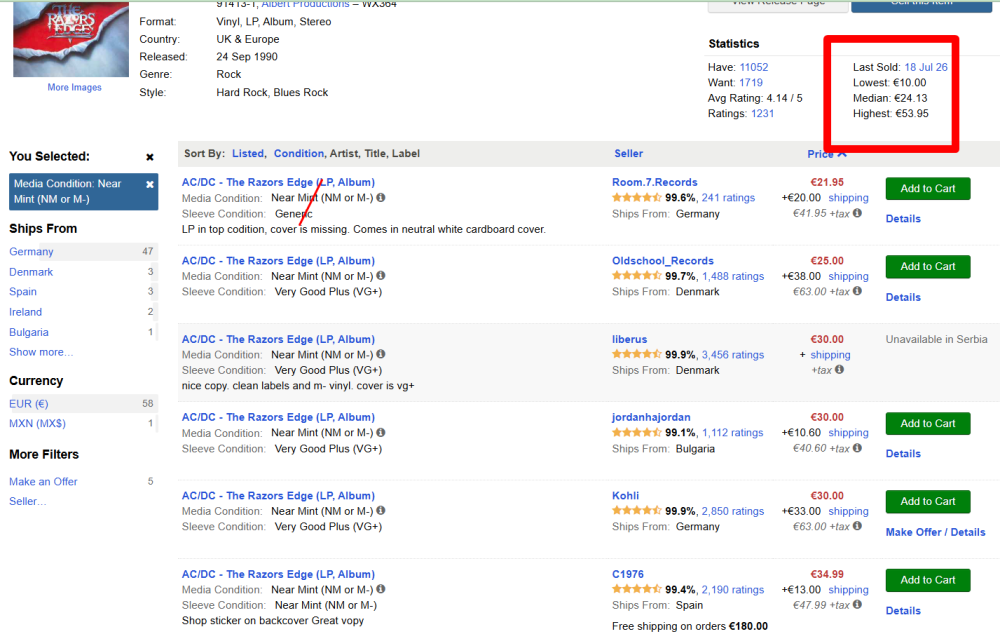Show tax info for Oldschool_Records €63.00 total
Viewport: 1000px width, 634px height.
point(857,291)
